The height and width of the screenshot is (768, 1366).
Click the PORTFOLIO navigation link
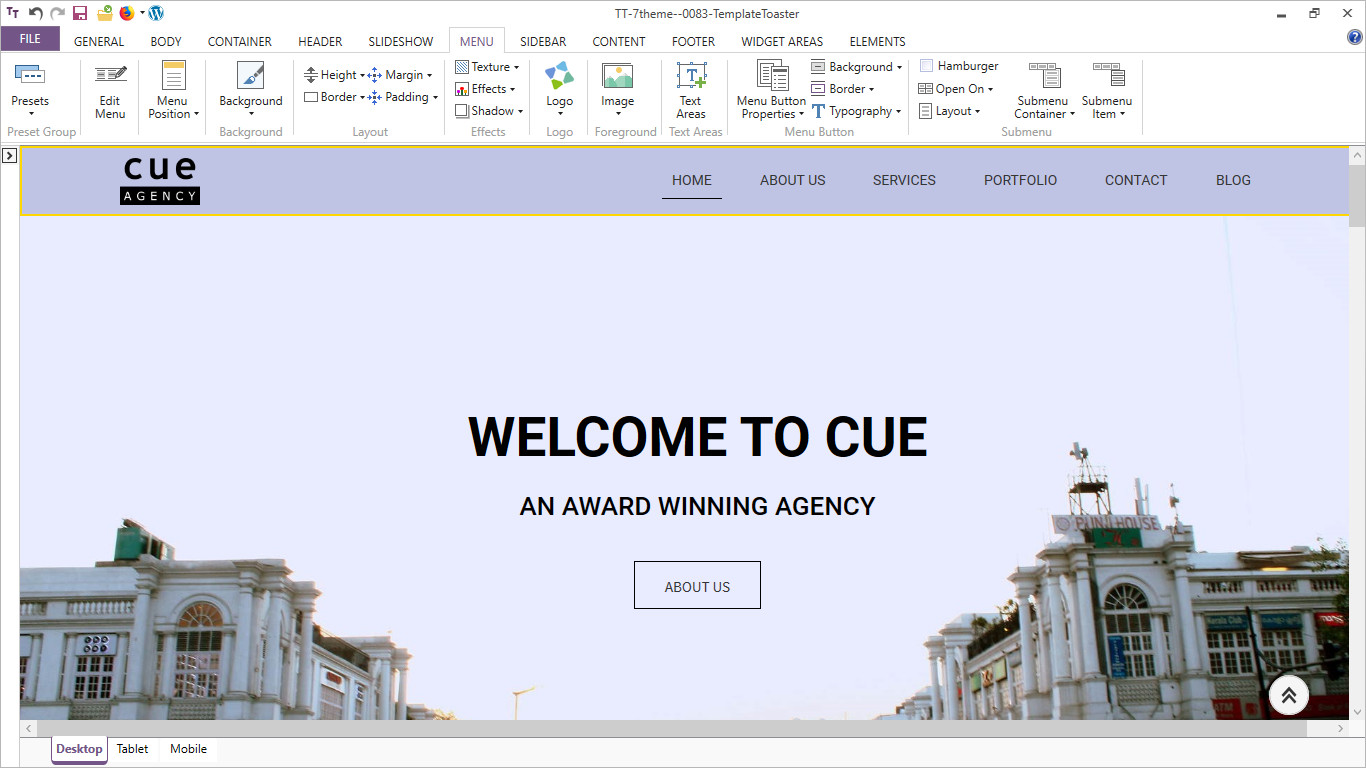coord(1020,180)
